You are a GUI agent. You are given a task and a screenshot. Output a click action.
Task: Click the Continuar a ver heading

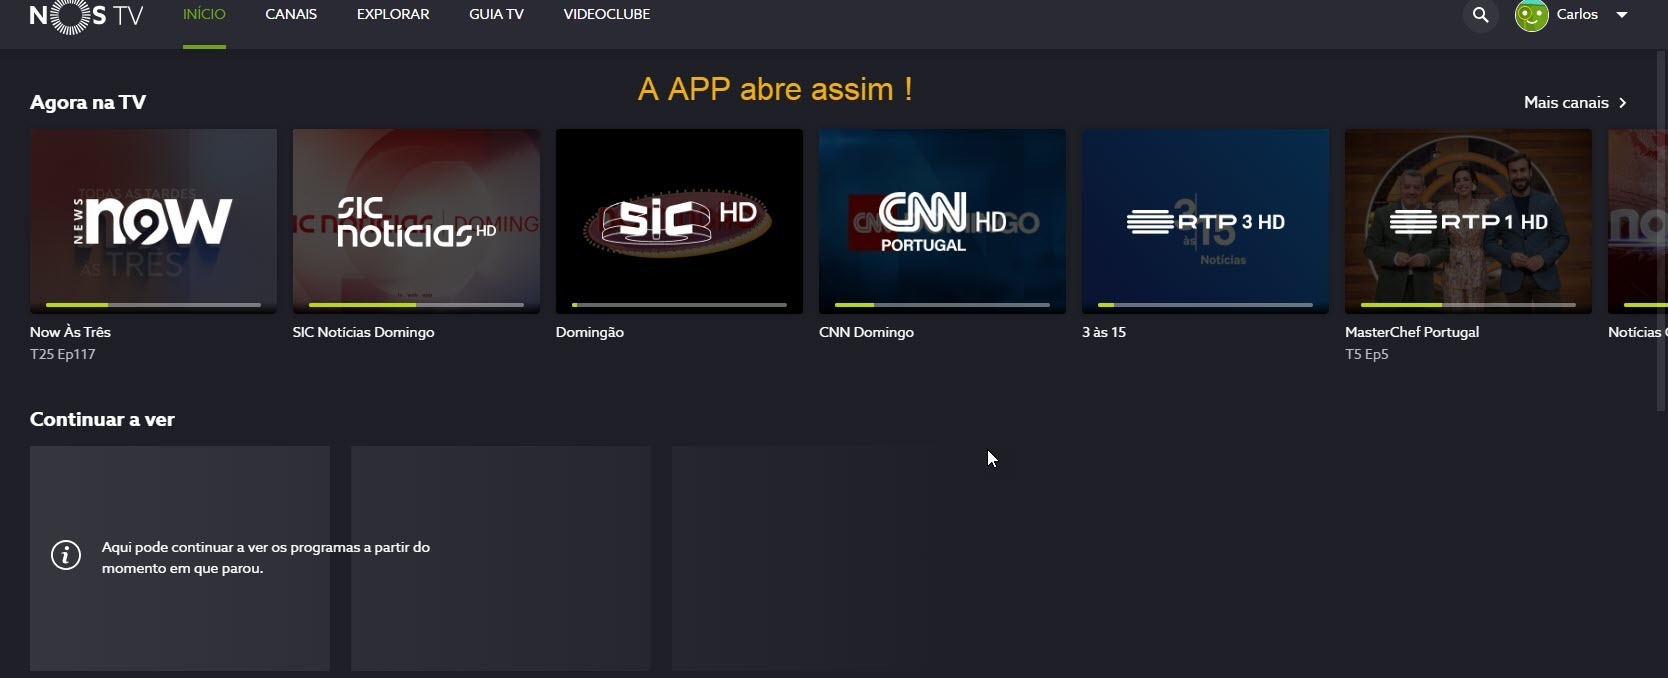point(102,419)
